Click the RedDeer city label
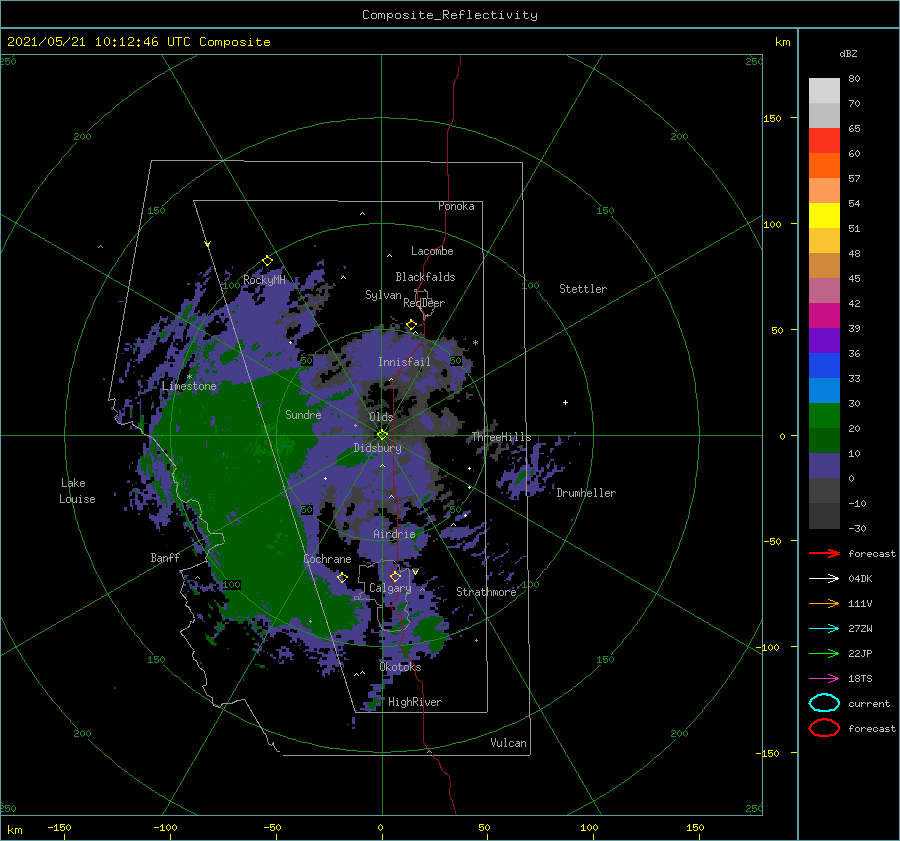 424,303
